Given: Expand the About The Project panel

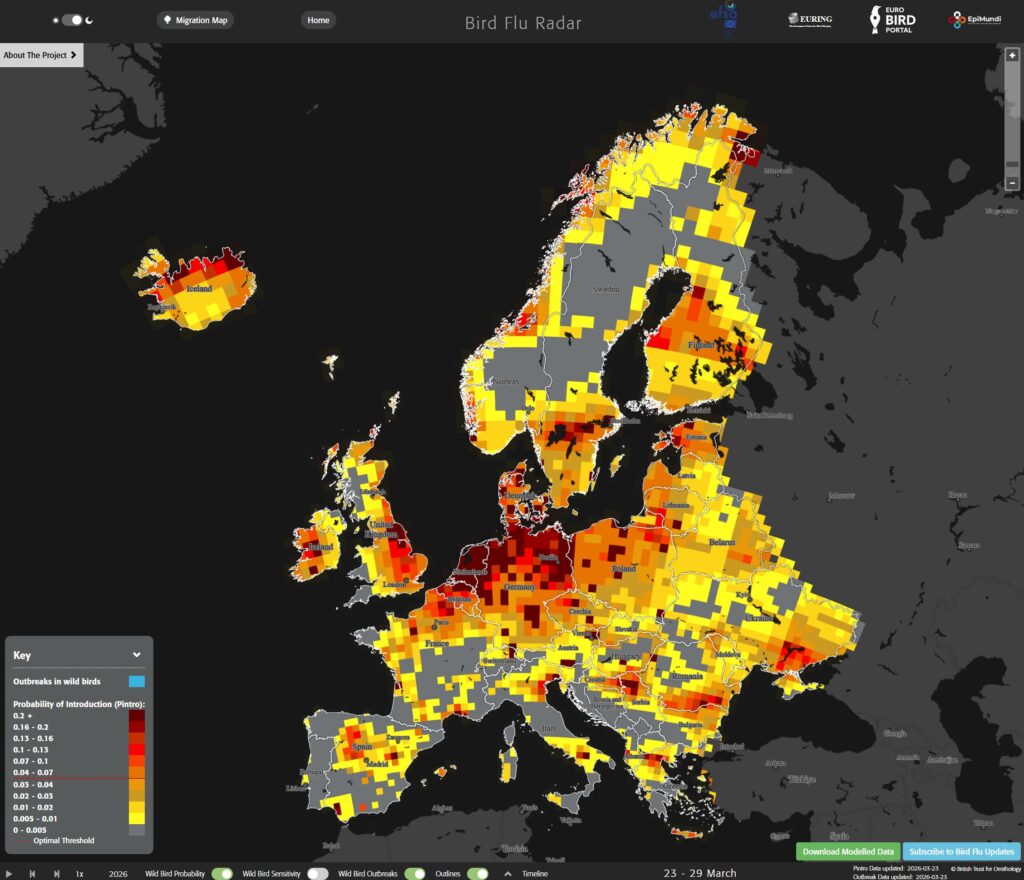Looking at the screenshot, I should [x=41, y=56].
